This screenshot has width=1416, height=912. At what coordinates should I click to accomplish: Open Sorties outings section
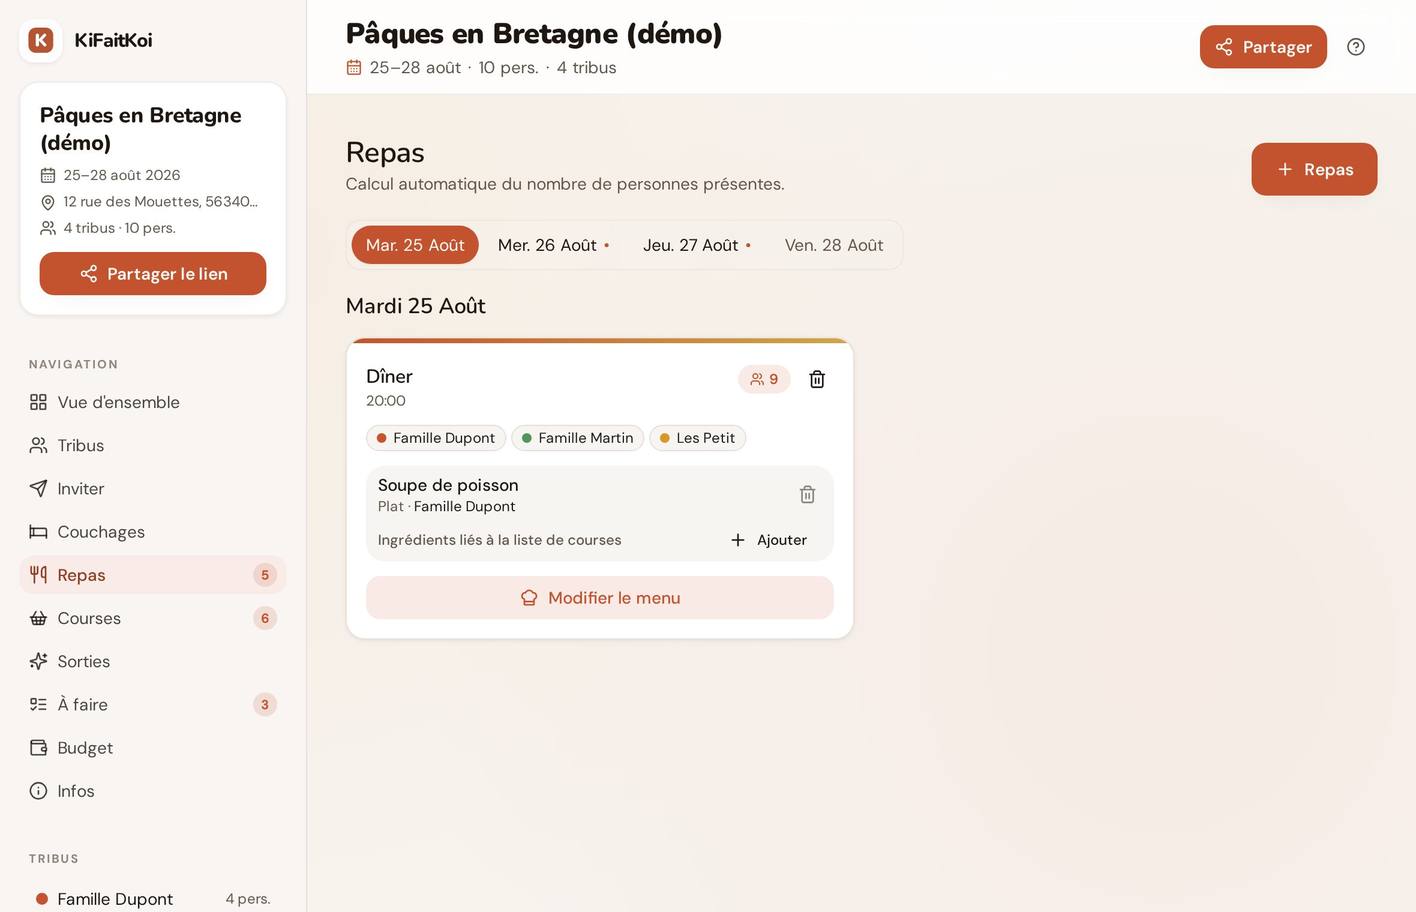click(x=153, y=661)
